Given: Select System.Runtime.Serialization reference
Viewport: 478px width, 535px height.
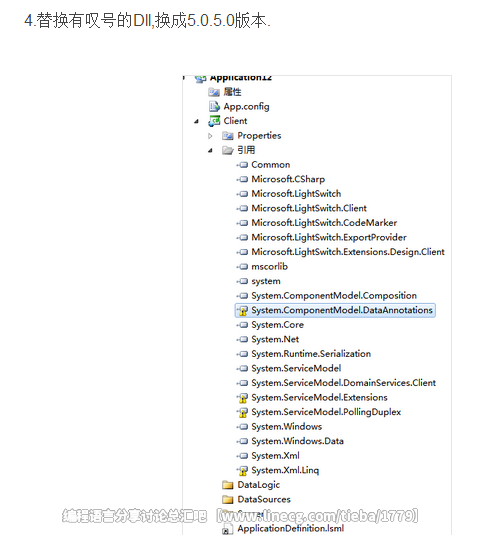Looking at the screenshot, I should pyautogui.click(x=311, y=354).
